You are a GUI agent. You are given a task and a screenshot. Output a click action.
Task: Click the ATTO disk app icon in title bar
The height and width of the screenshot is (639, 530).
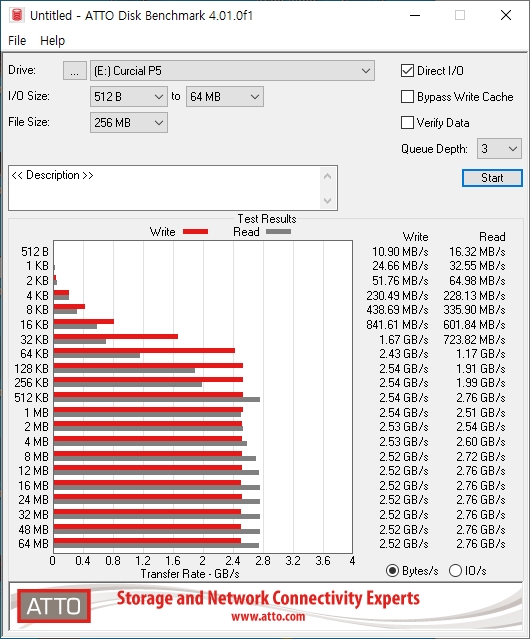pos(17,15)
